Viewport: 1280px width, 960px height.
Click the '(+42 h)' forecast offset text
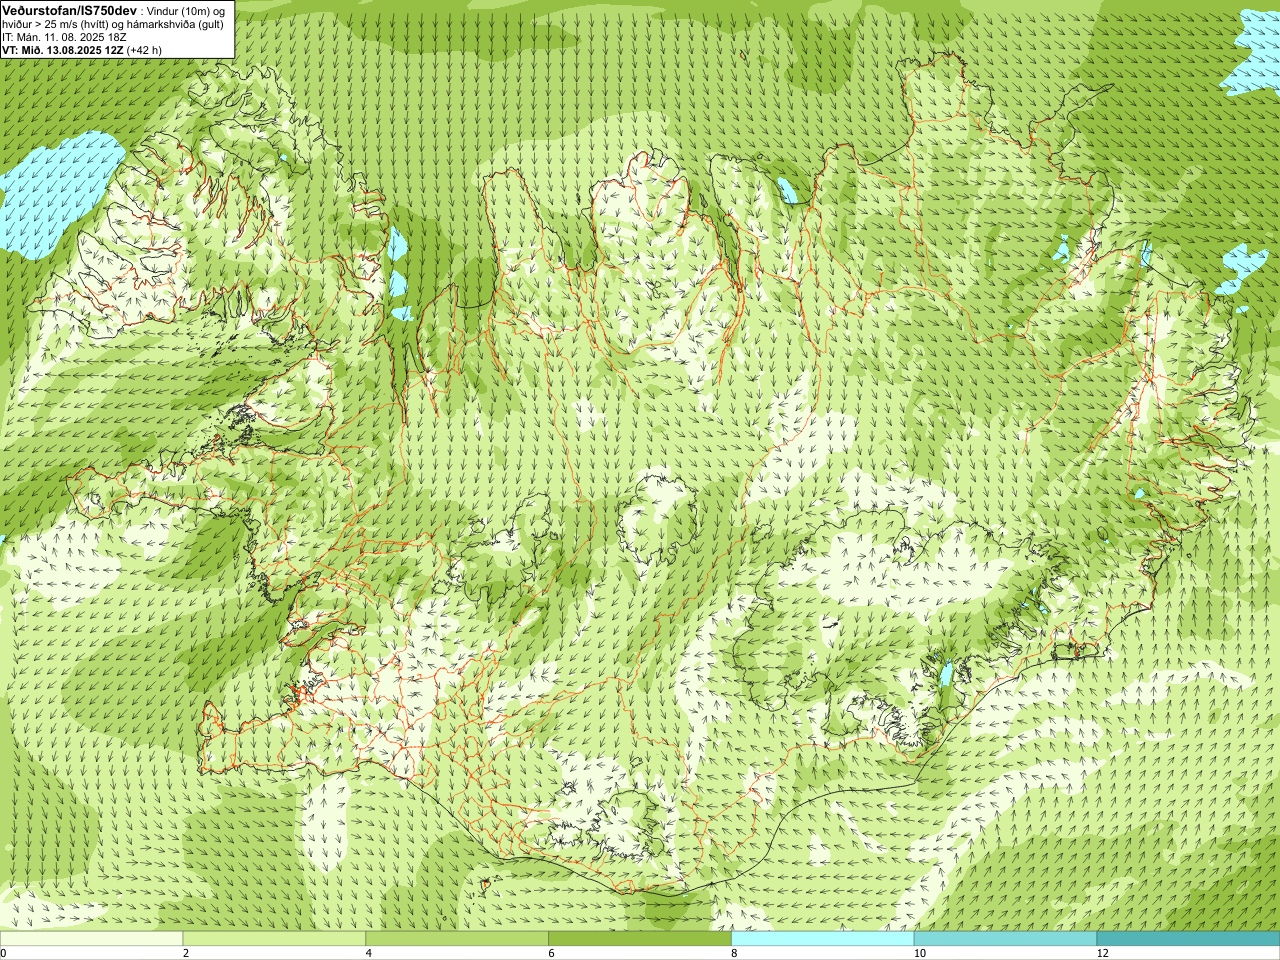pyautogui.click(x=145, y=50)
